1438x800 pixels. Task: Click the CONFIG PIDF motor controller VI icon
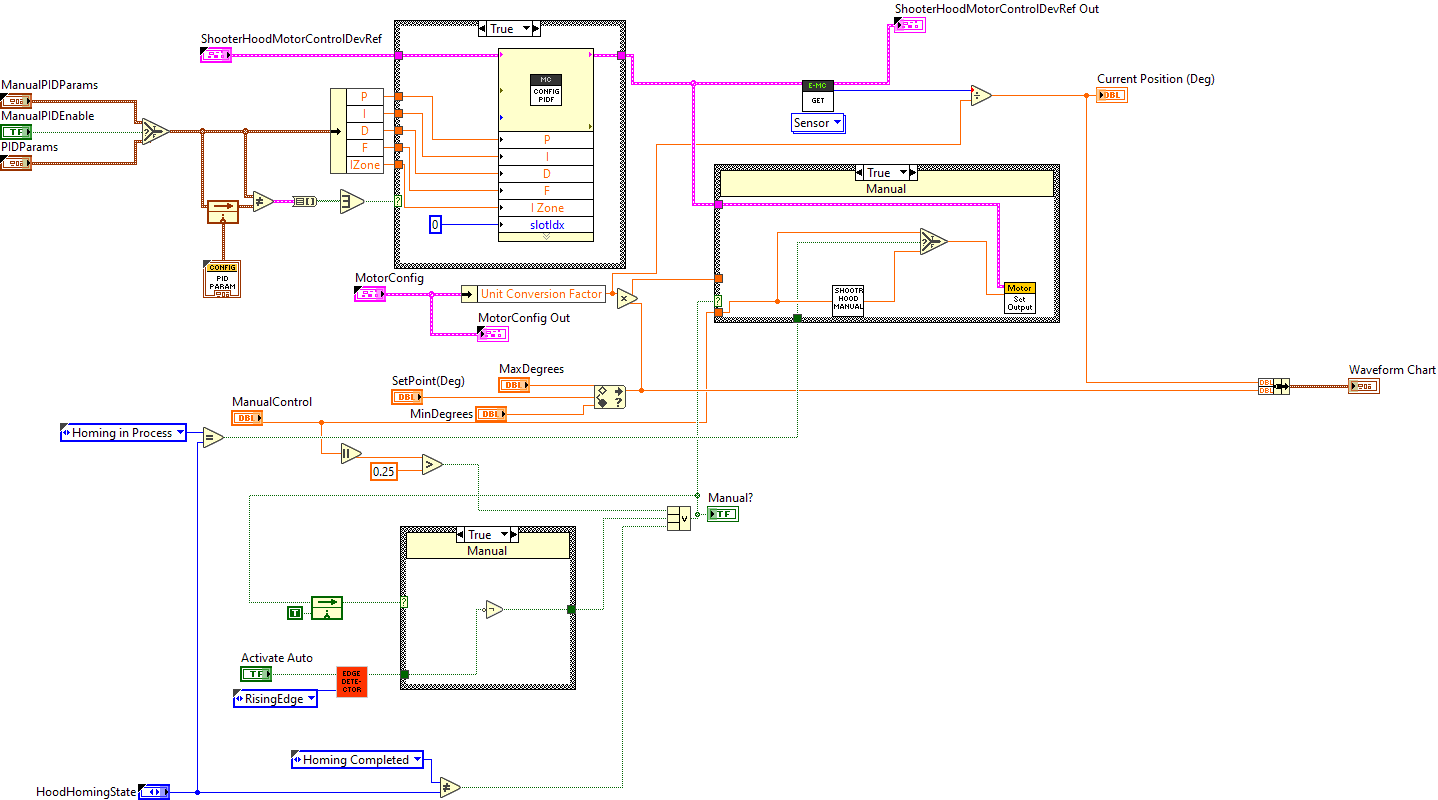546,90
